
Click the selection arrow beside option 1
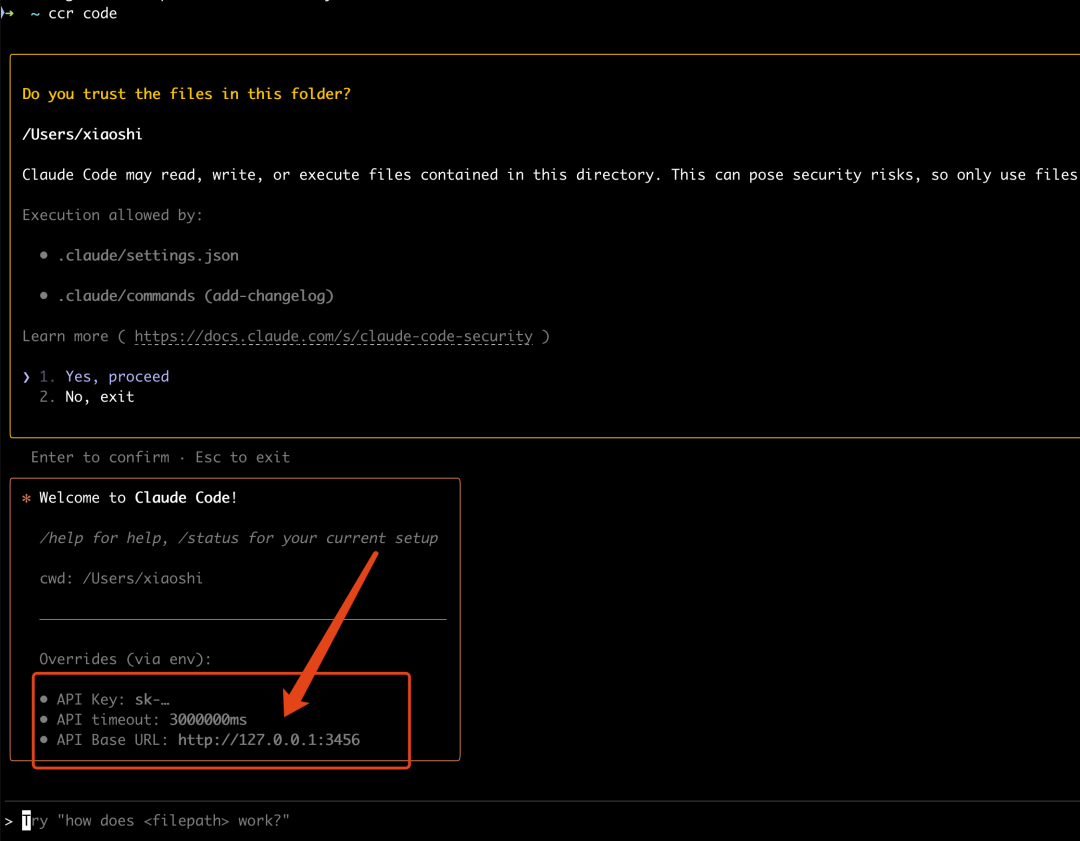[26, 377]
